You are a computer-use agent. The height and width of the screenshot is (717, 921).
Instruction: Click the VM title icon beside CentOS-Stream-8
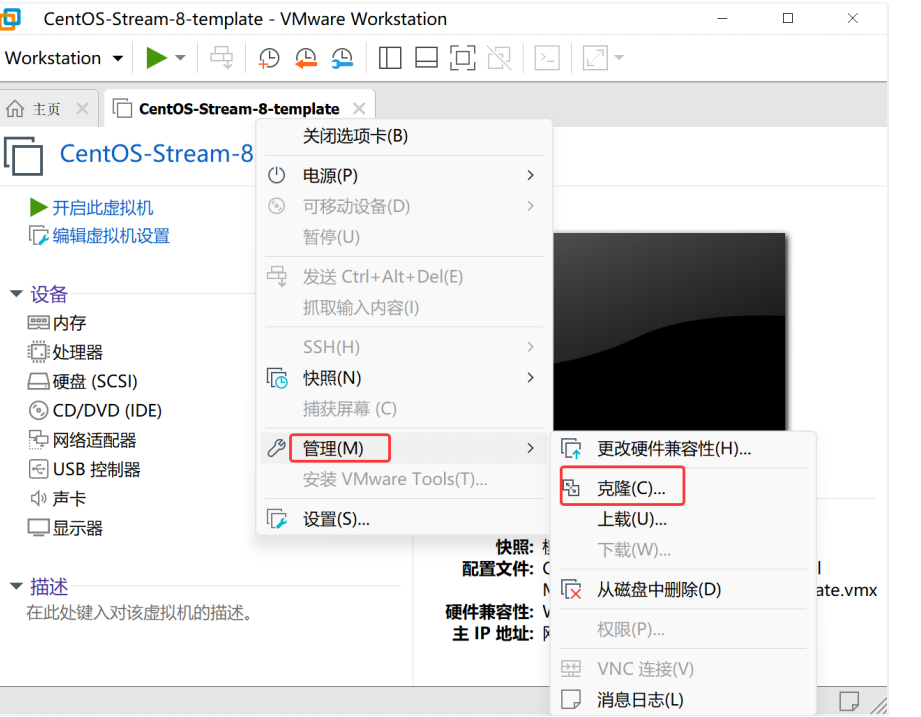click(24, 156)
